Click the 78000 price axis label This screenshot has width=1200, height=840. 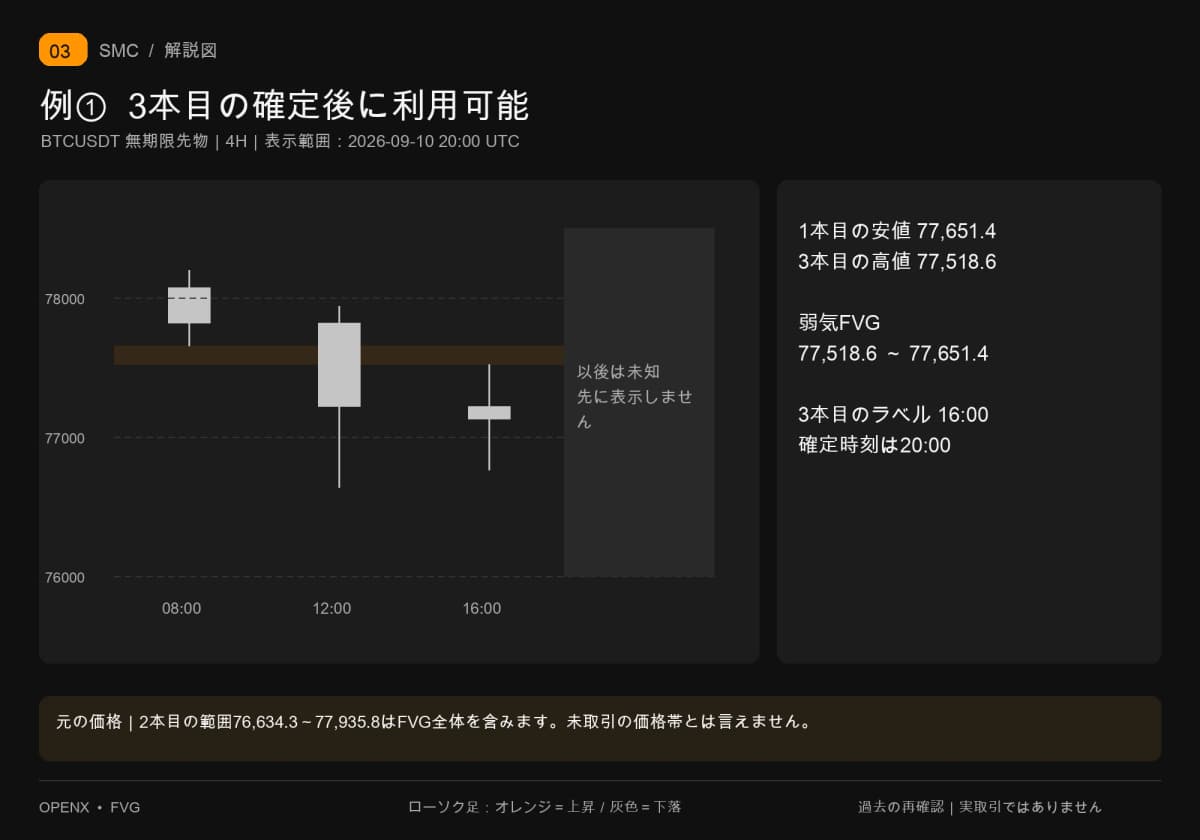(x=65, y=299)
